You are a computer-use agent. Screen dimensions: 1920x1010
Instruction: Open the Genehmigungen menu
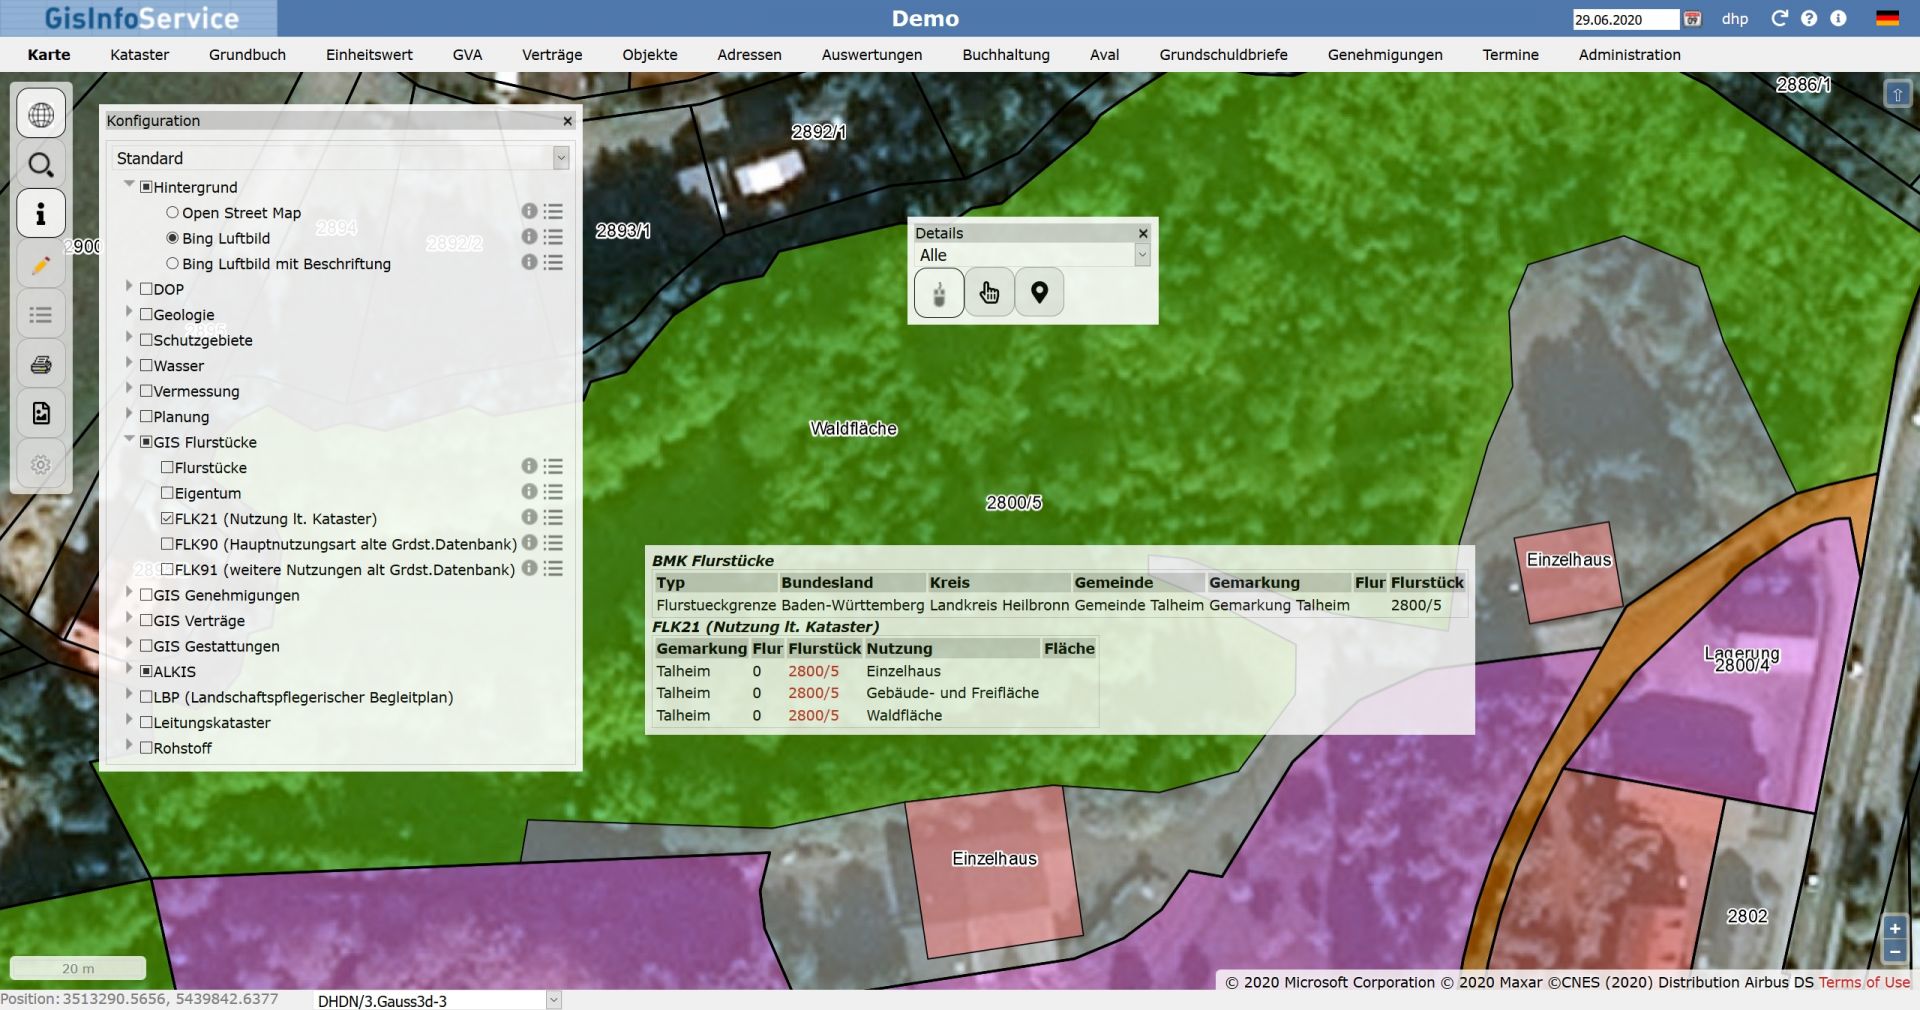1385,55
